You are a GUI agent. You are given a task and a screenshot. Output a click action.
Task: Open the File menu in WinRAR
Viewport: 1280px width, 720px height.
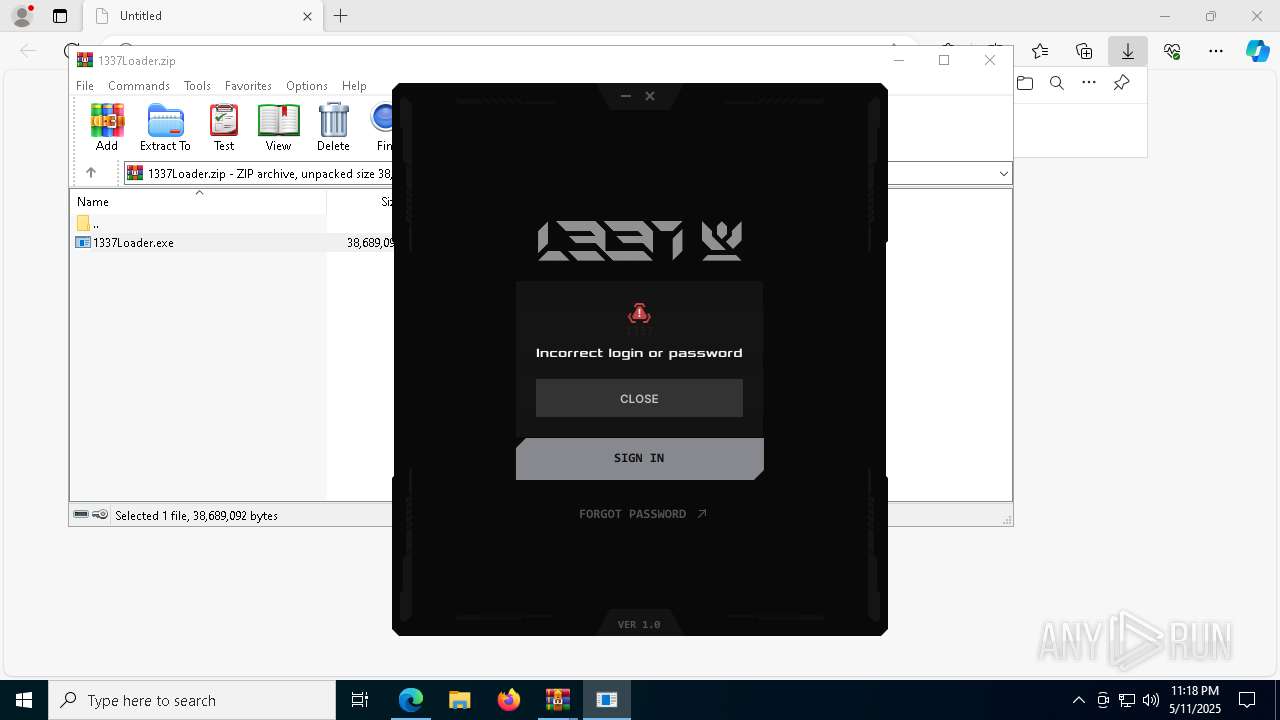click(85, 86)
